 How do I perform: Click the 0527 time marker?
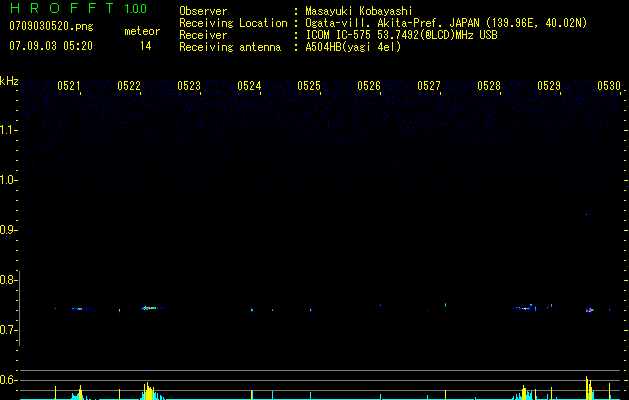429,86
